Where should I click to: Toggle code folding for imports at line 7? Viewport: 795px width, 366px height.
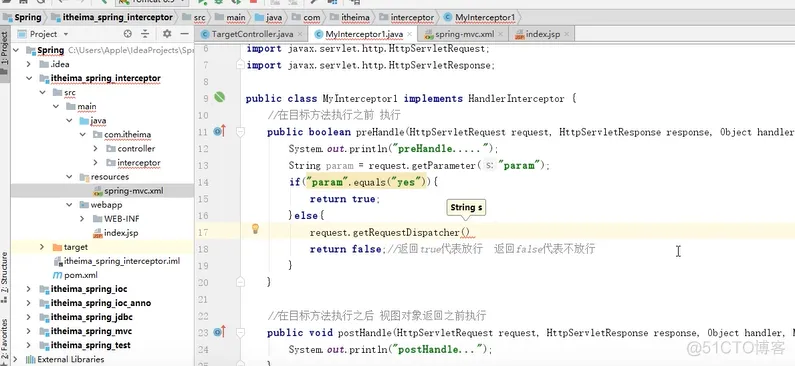[x=240, y=65]
